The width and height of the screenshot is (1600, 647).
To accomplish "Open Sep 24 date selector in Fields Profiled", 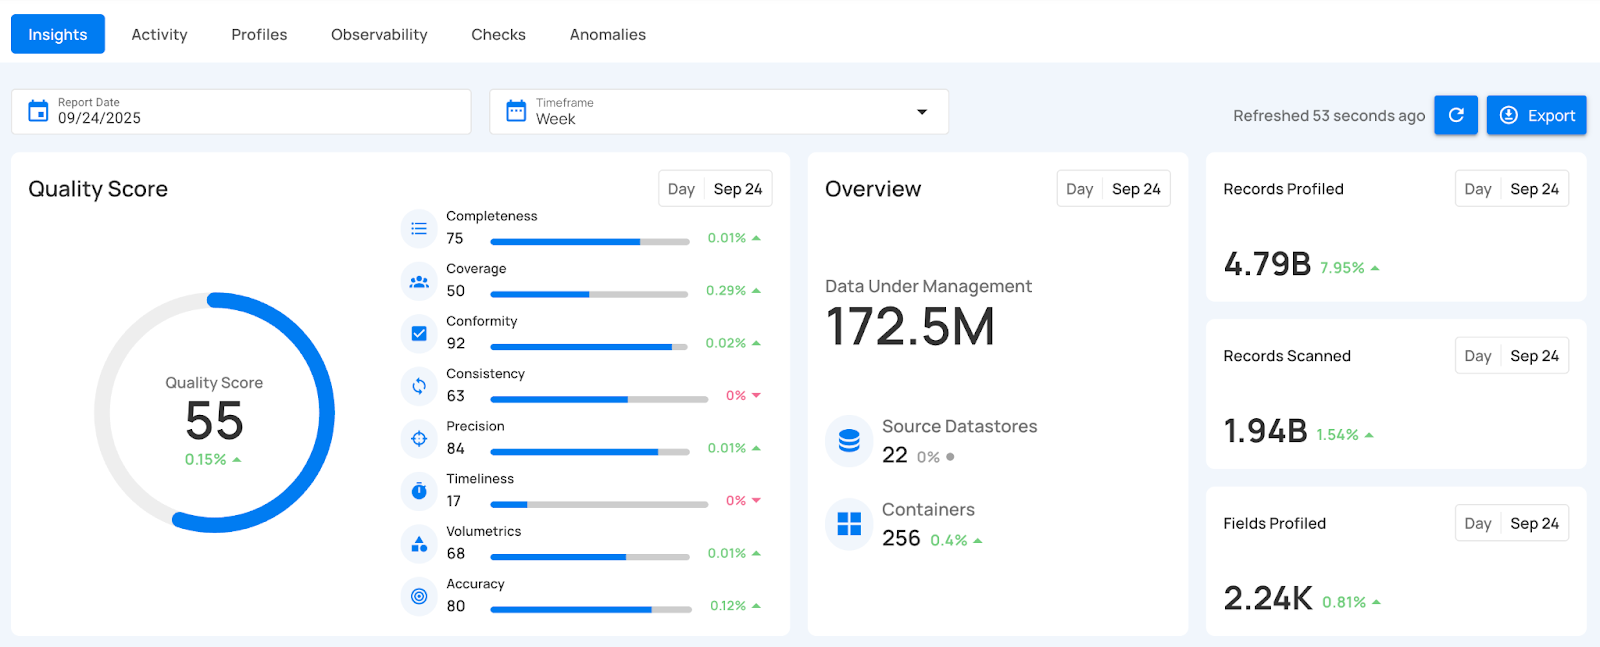I will tap(1534, 523).
